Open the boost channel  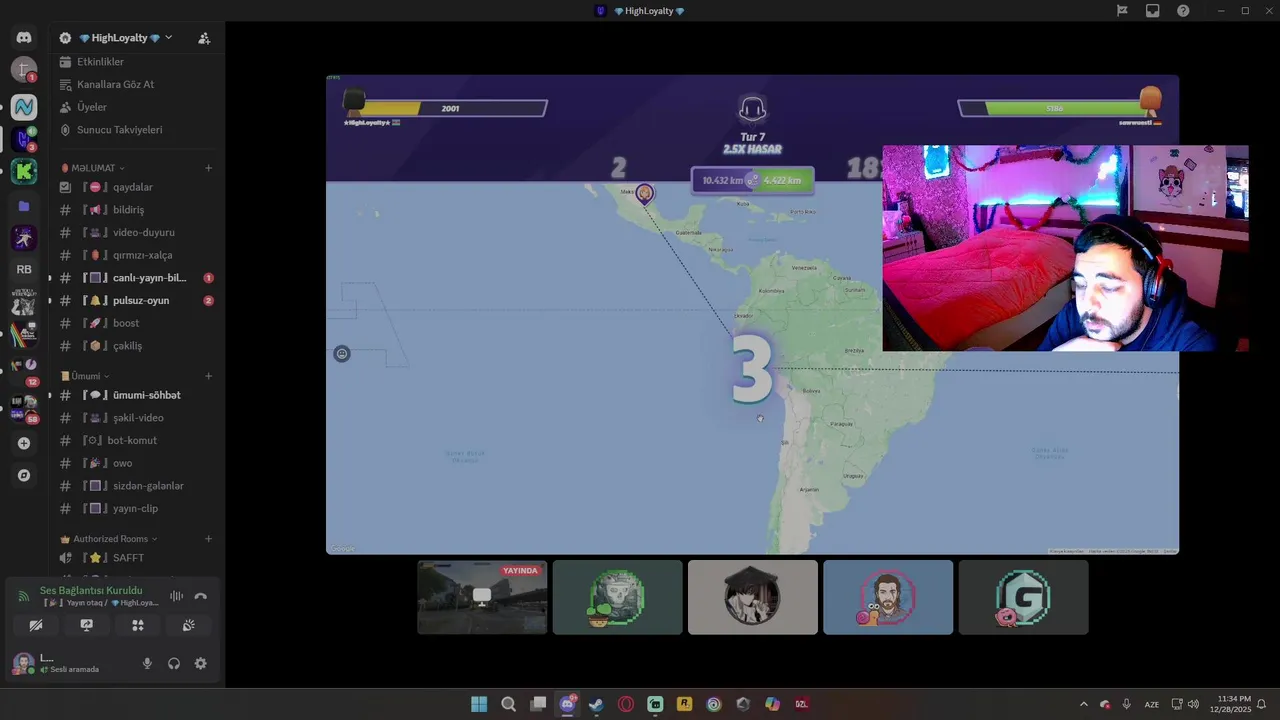136,323
